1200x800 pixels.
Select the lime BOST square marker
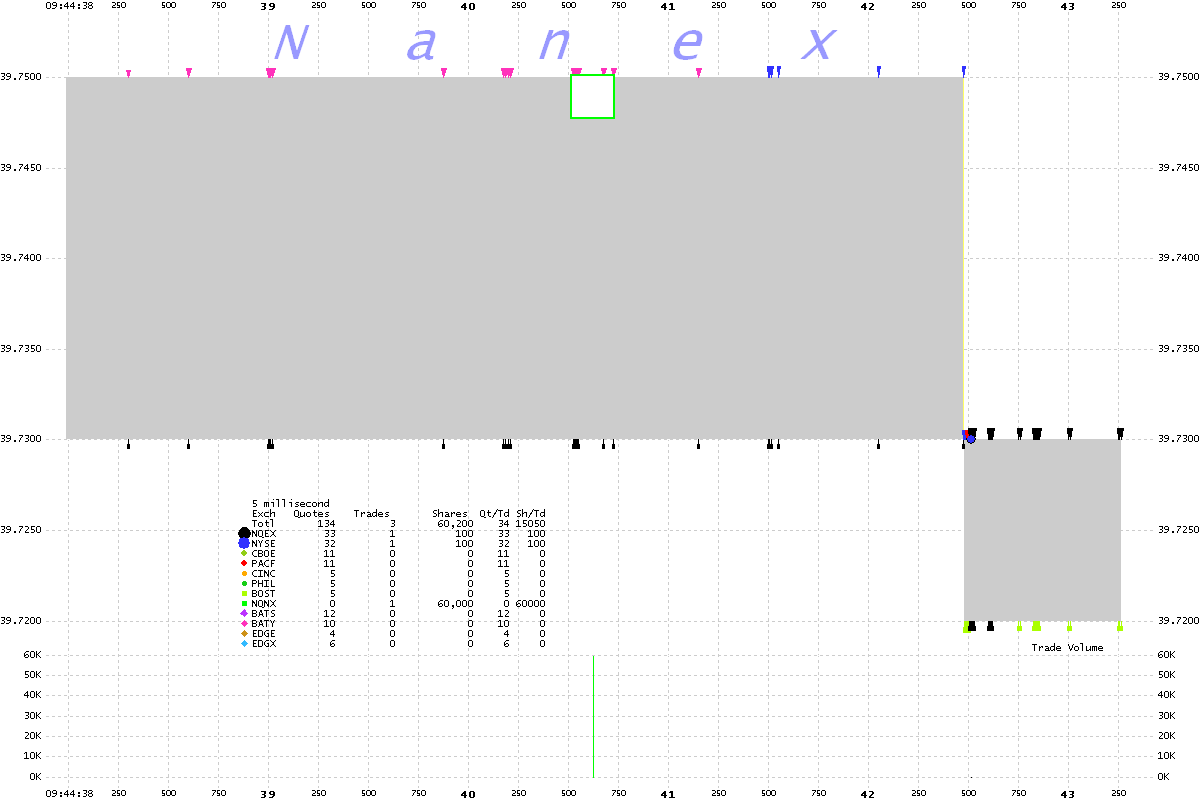[244, 593]
